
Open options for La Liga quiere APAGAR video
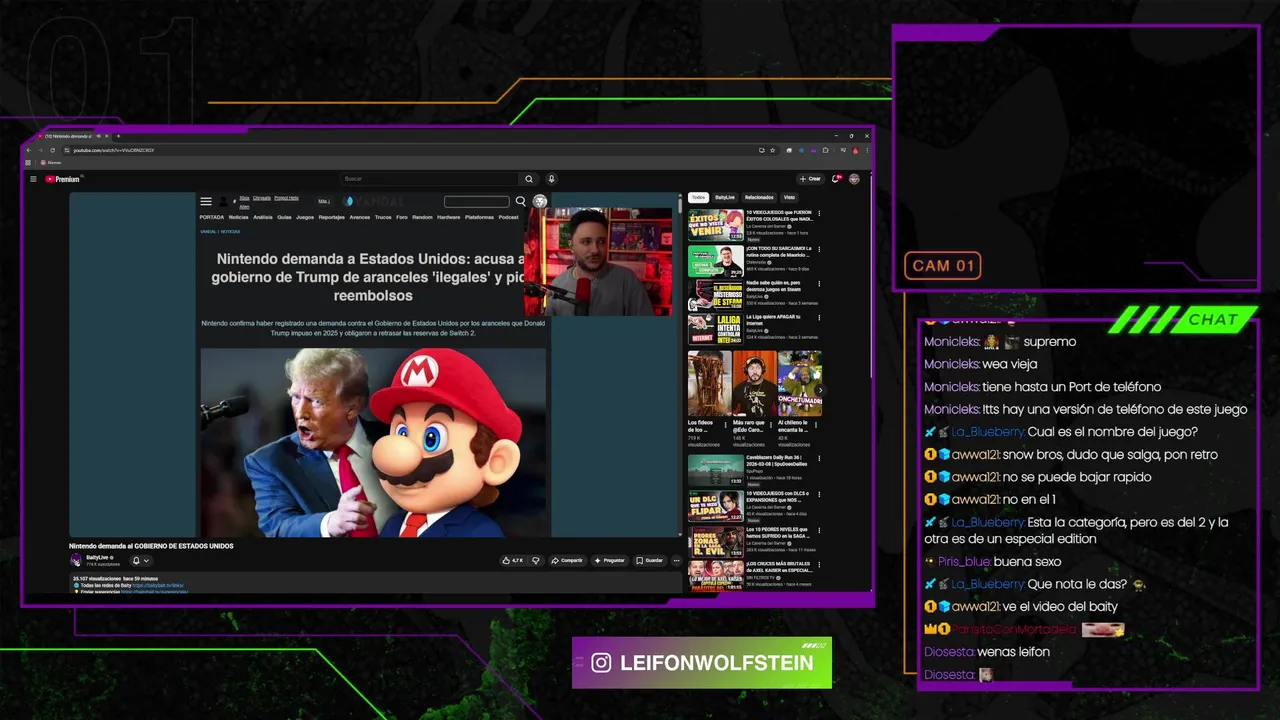coord(819,319)
